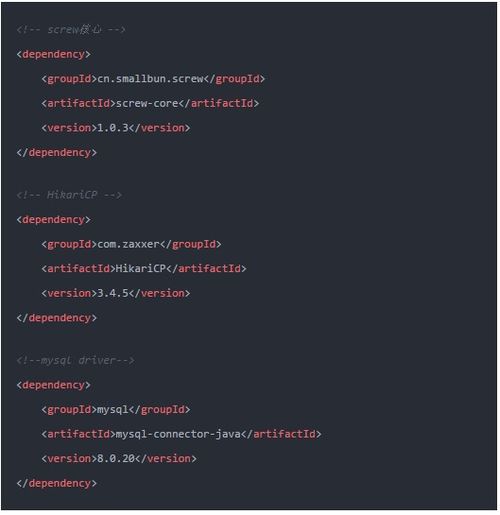Screen dimensions: 500x515
Task: Click the HikariCP artifactId value
Action: pyautogui.click(x=141, y=268)
